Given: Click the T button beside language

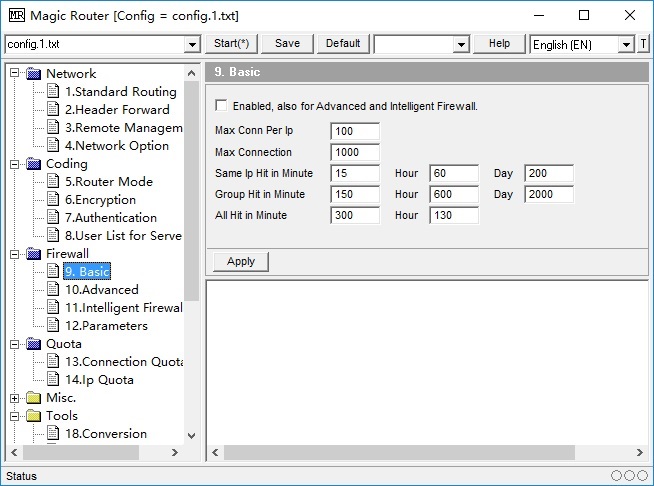Looking at the screenshot, I should coord(643,44).
